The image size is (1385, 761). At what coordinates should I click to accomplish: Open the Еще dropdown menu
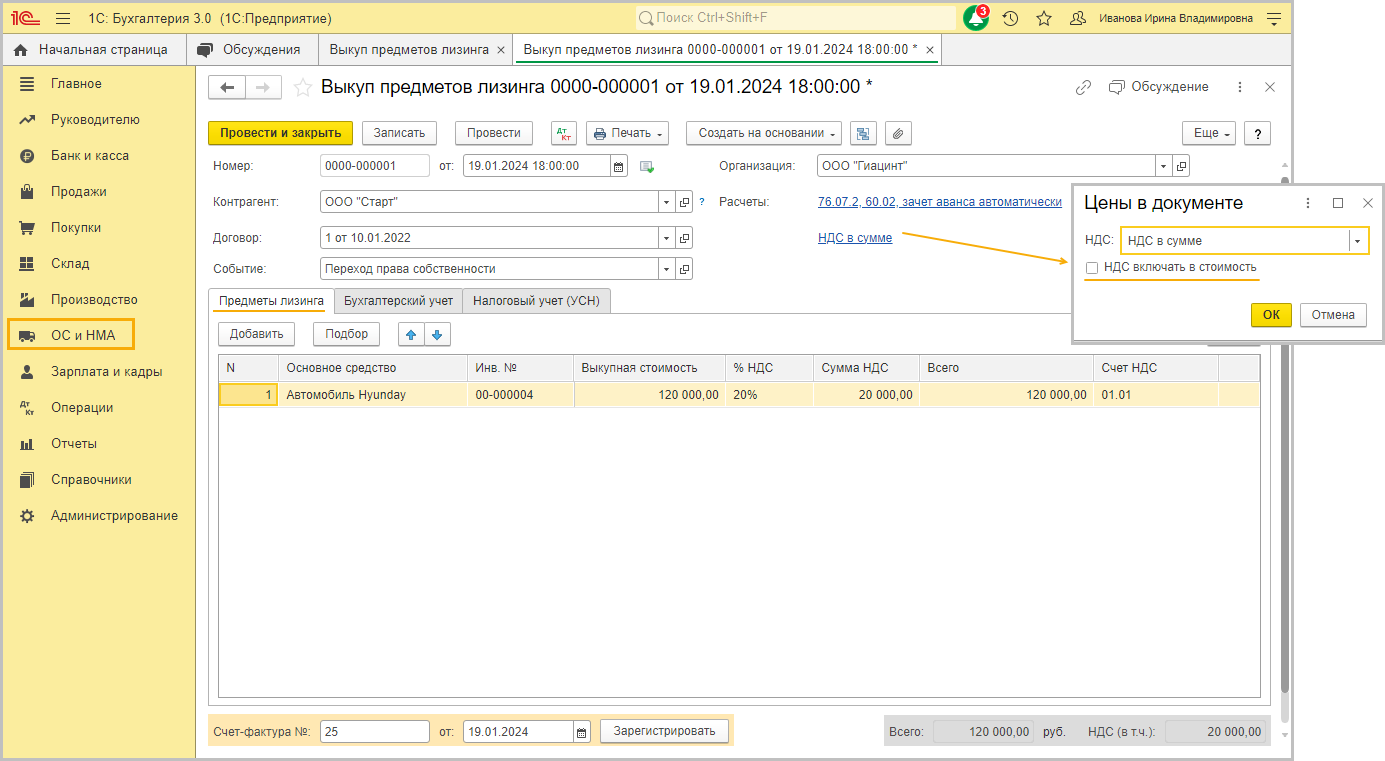click(x=1209, y=133)
